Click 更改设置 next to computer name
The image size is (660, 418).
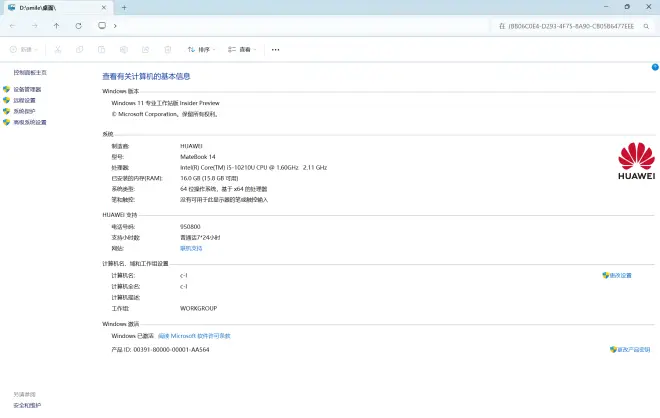[620, 275]
